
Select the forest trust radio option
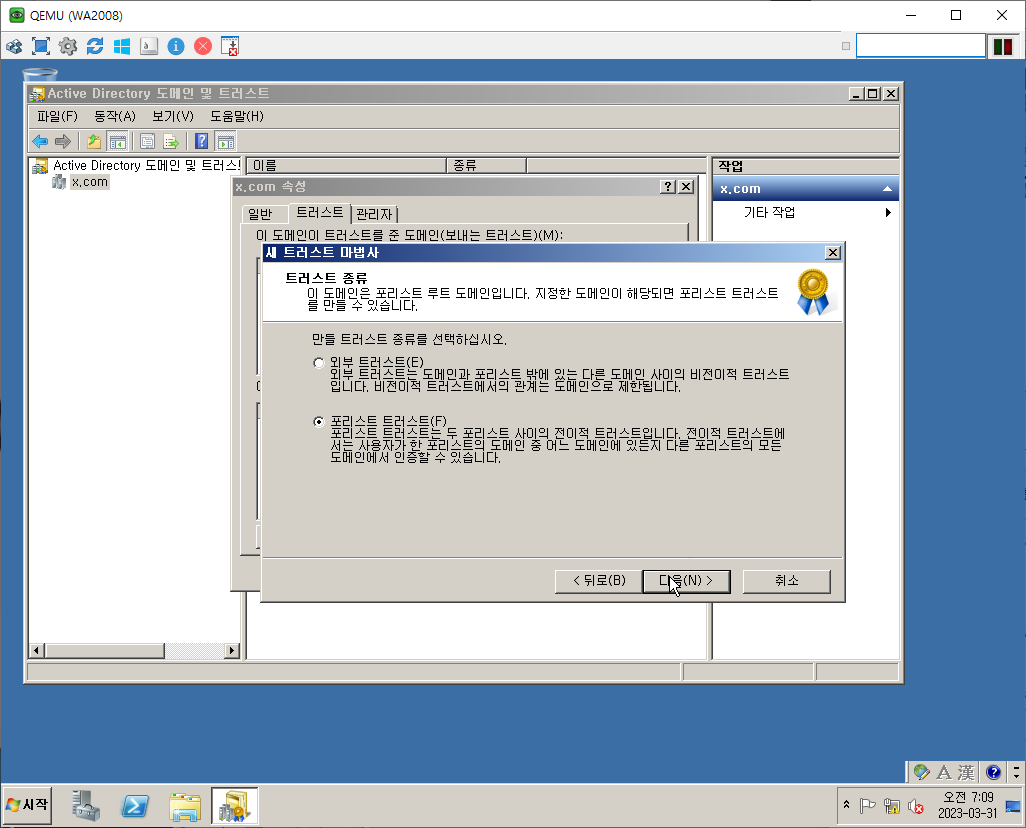pyautogui.click(x=319, y=422)
